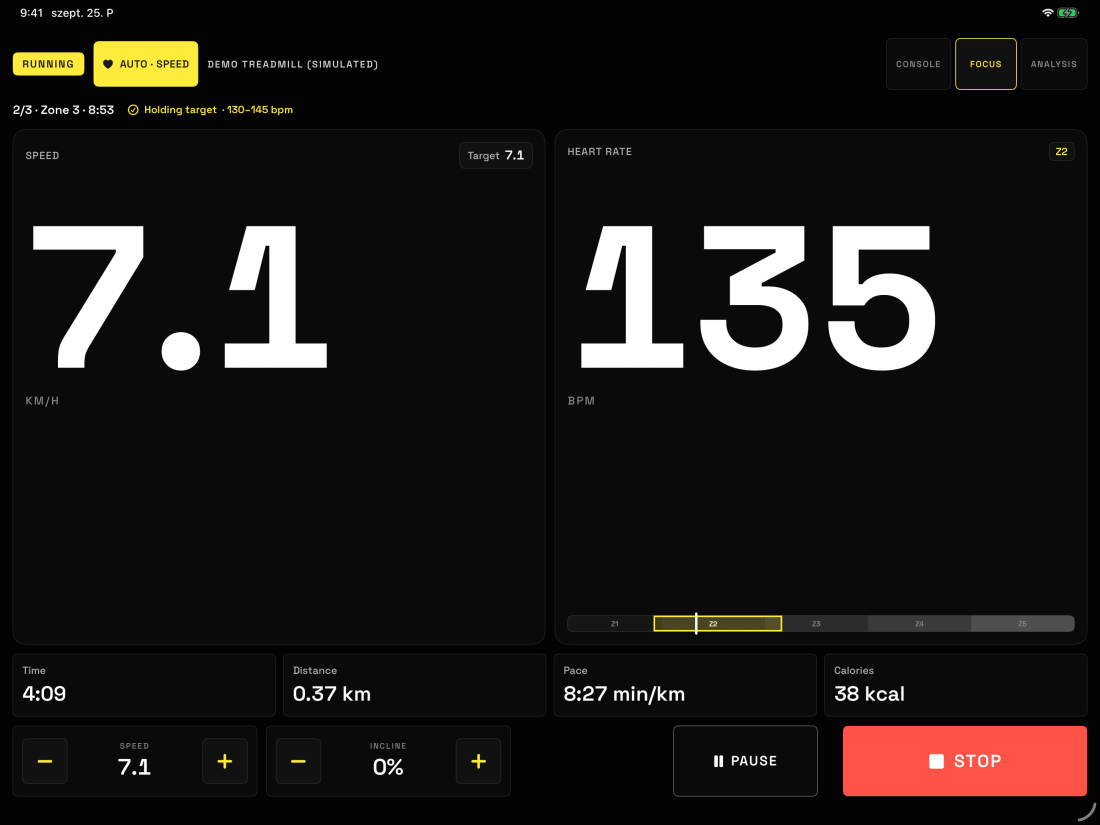Click the large 7.1 speed readout
The image size is (1100, 825).
(x=180, y=297)
